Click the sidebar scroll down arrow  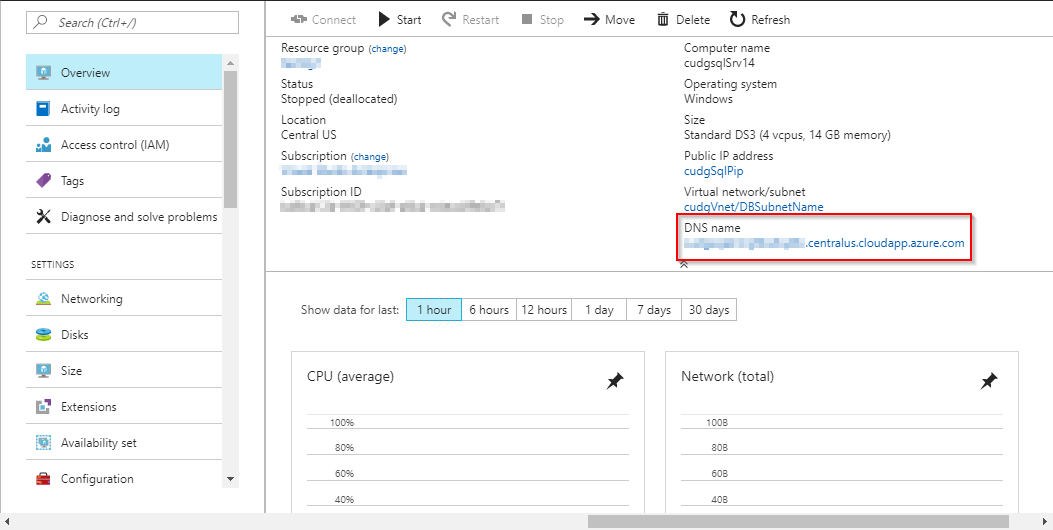[230, 479]
